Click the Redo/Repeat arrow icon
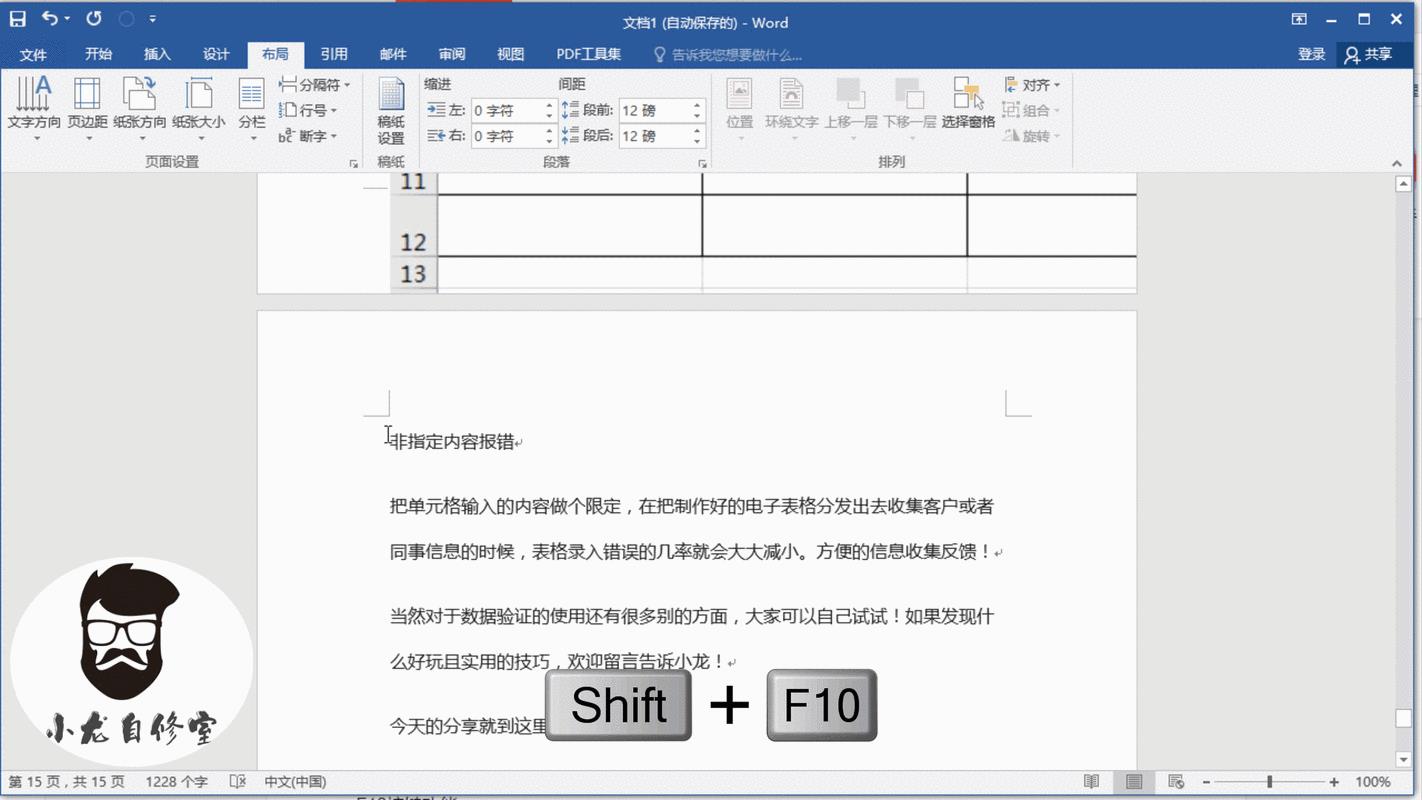This screenshot has width=1422, height=800. click(x=94, y=18)
